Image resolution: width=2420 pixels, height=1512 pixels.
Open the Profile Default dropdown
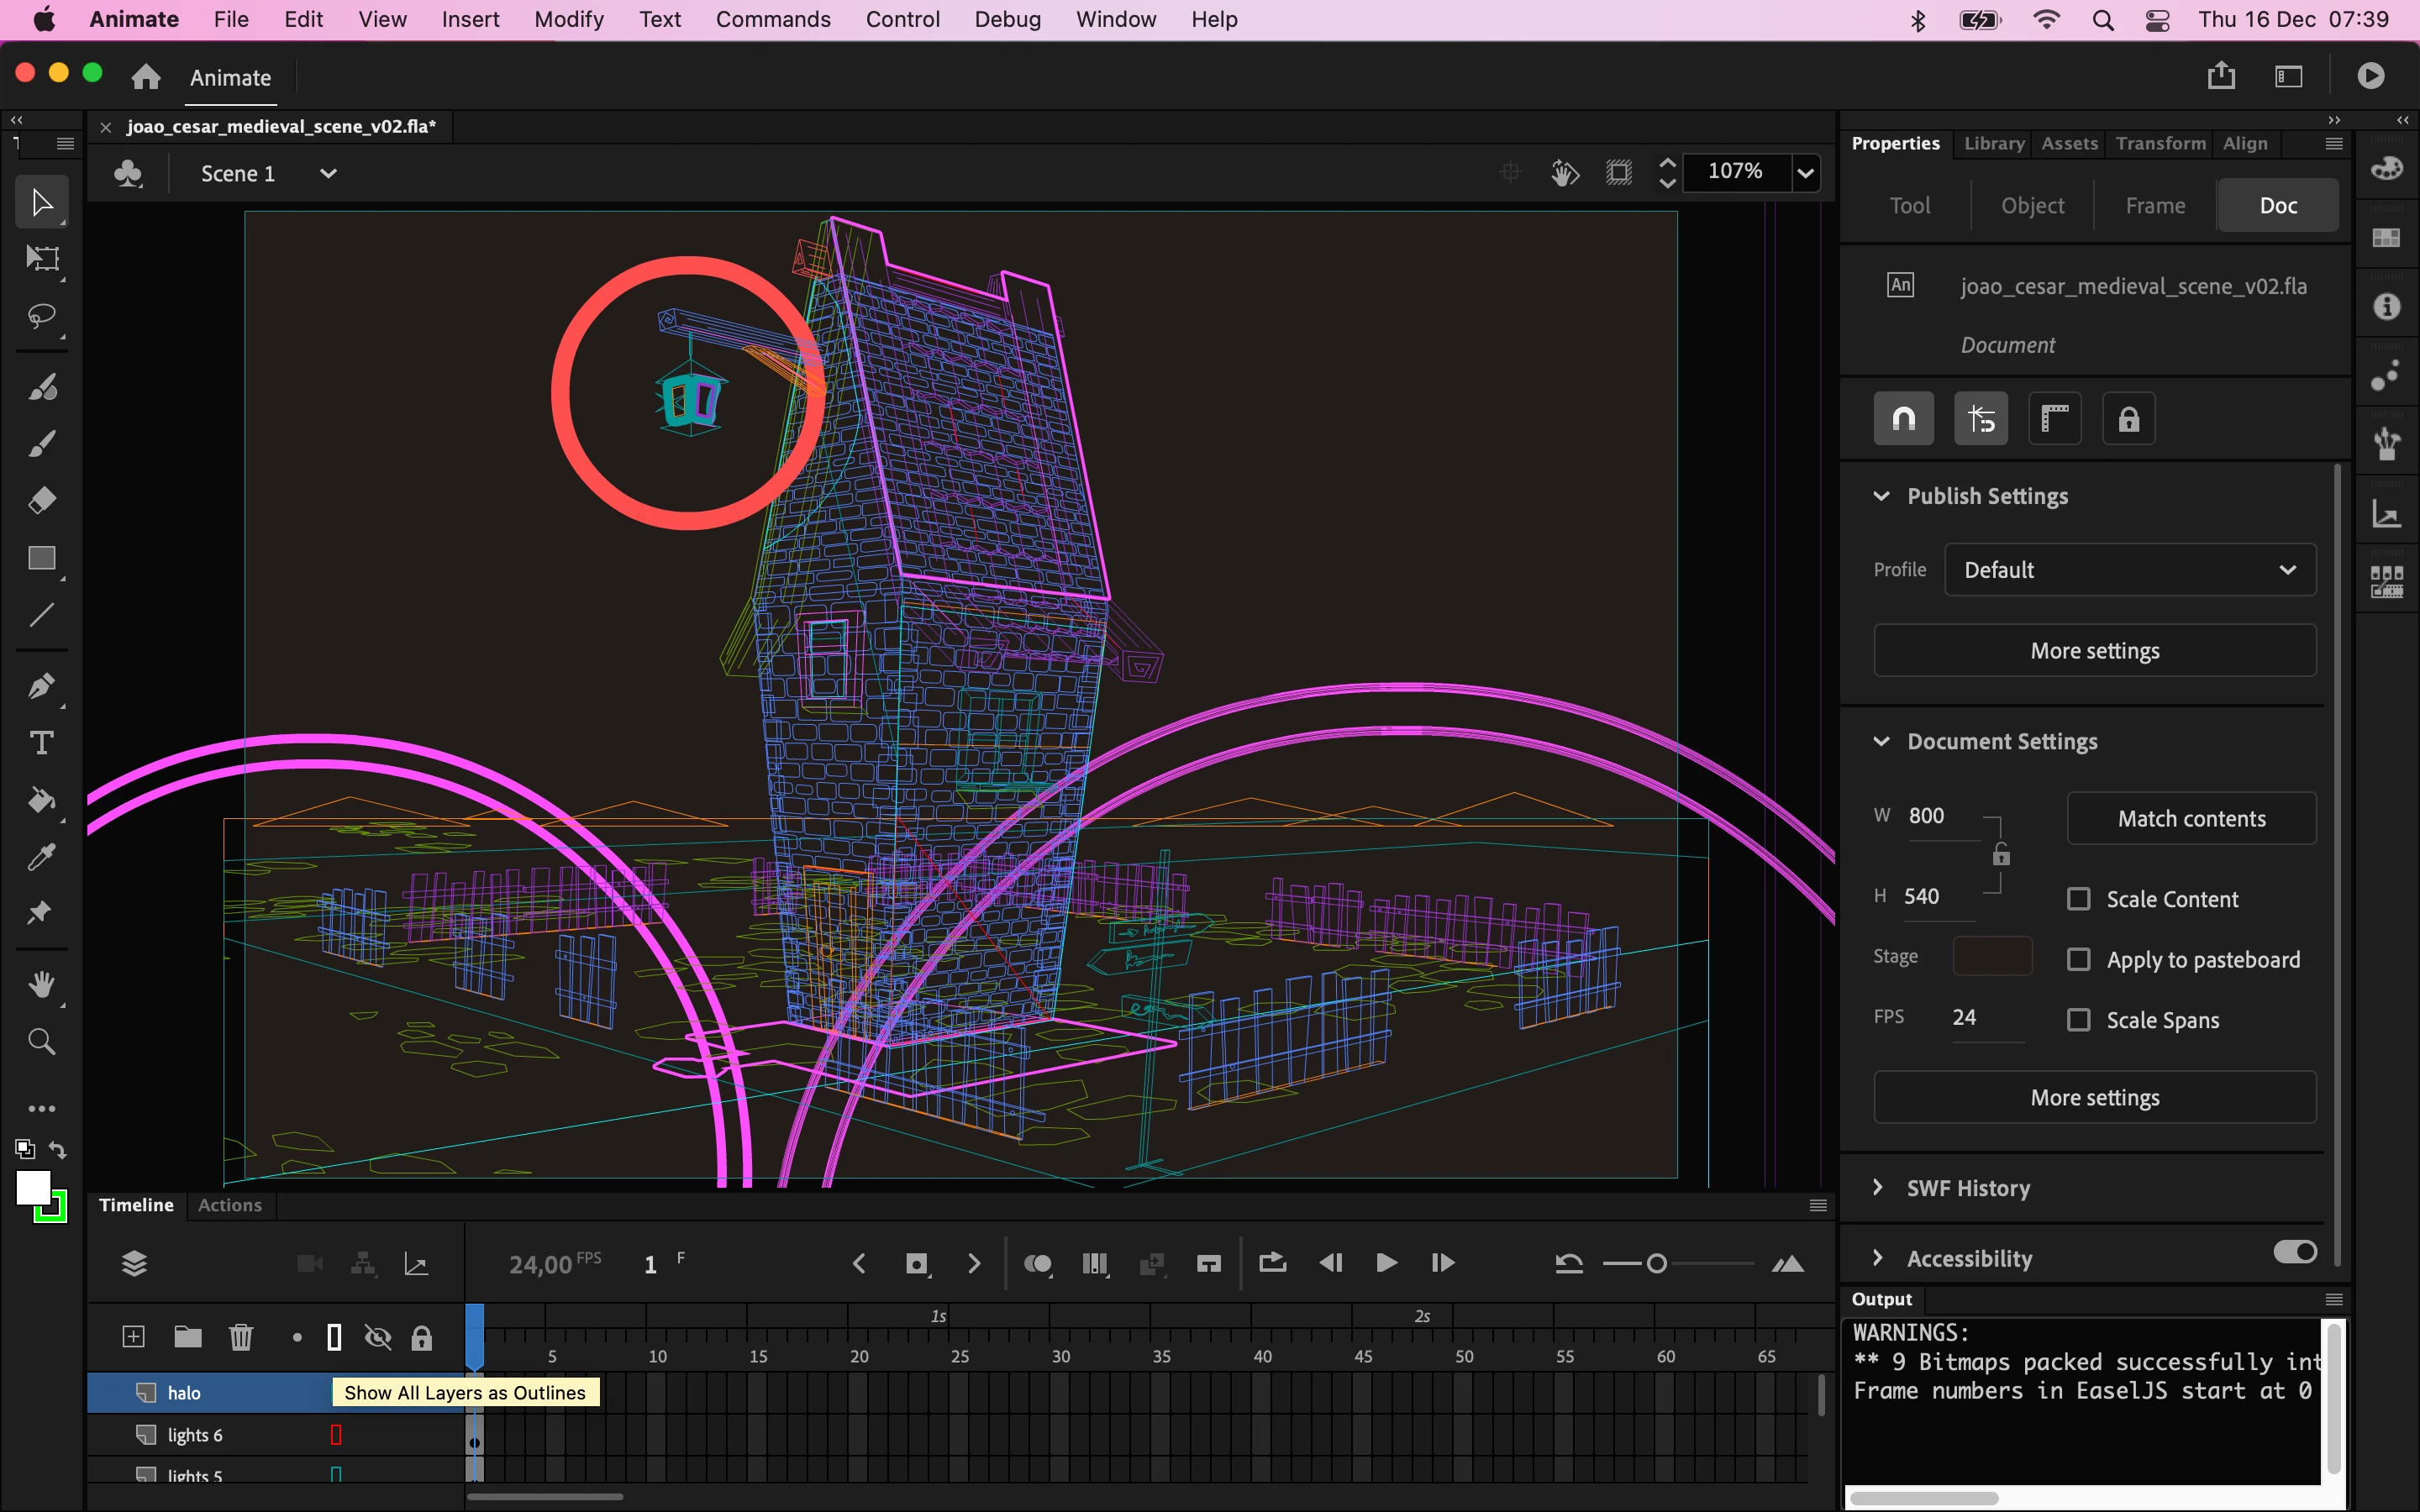(x=2129, y=570)
